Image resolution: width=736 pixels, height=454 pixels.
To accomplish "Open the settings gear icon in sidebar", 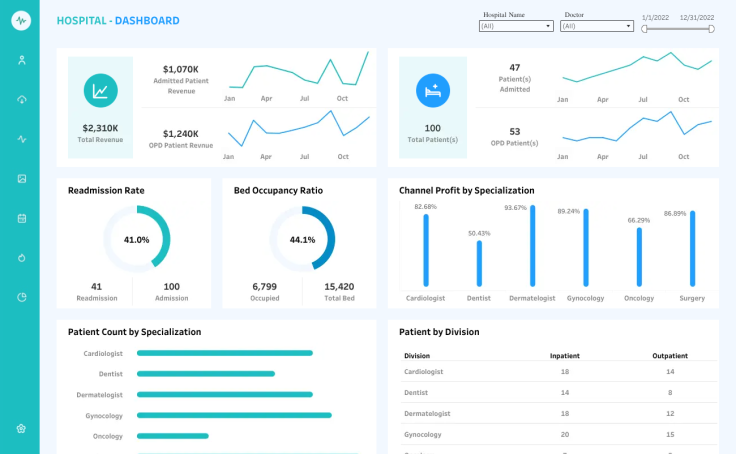I will tap(21, 429).
